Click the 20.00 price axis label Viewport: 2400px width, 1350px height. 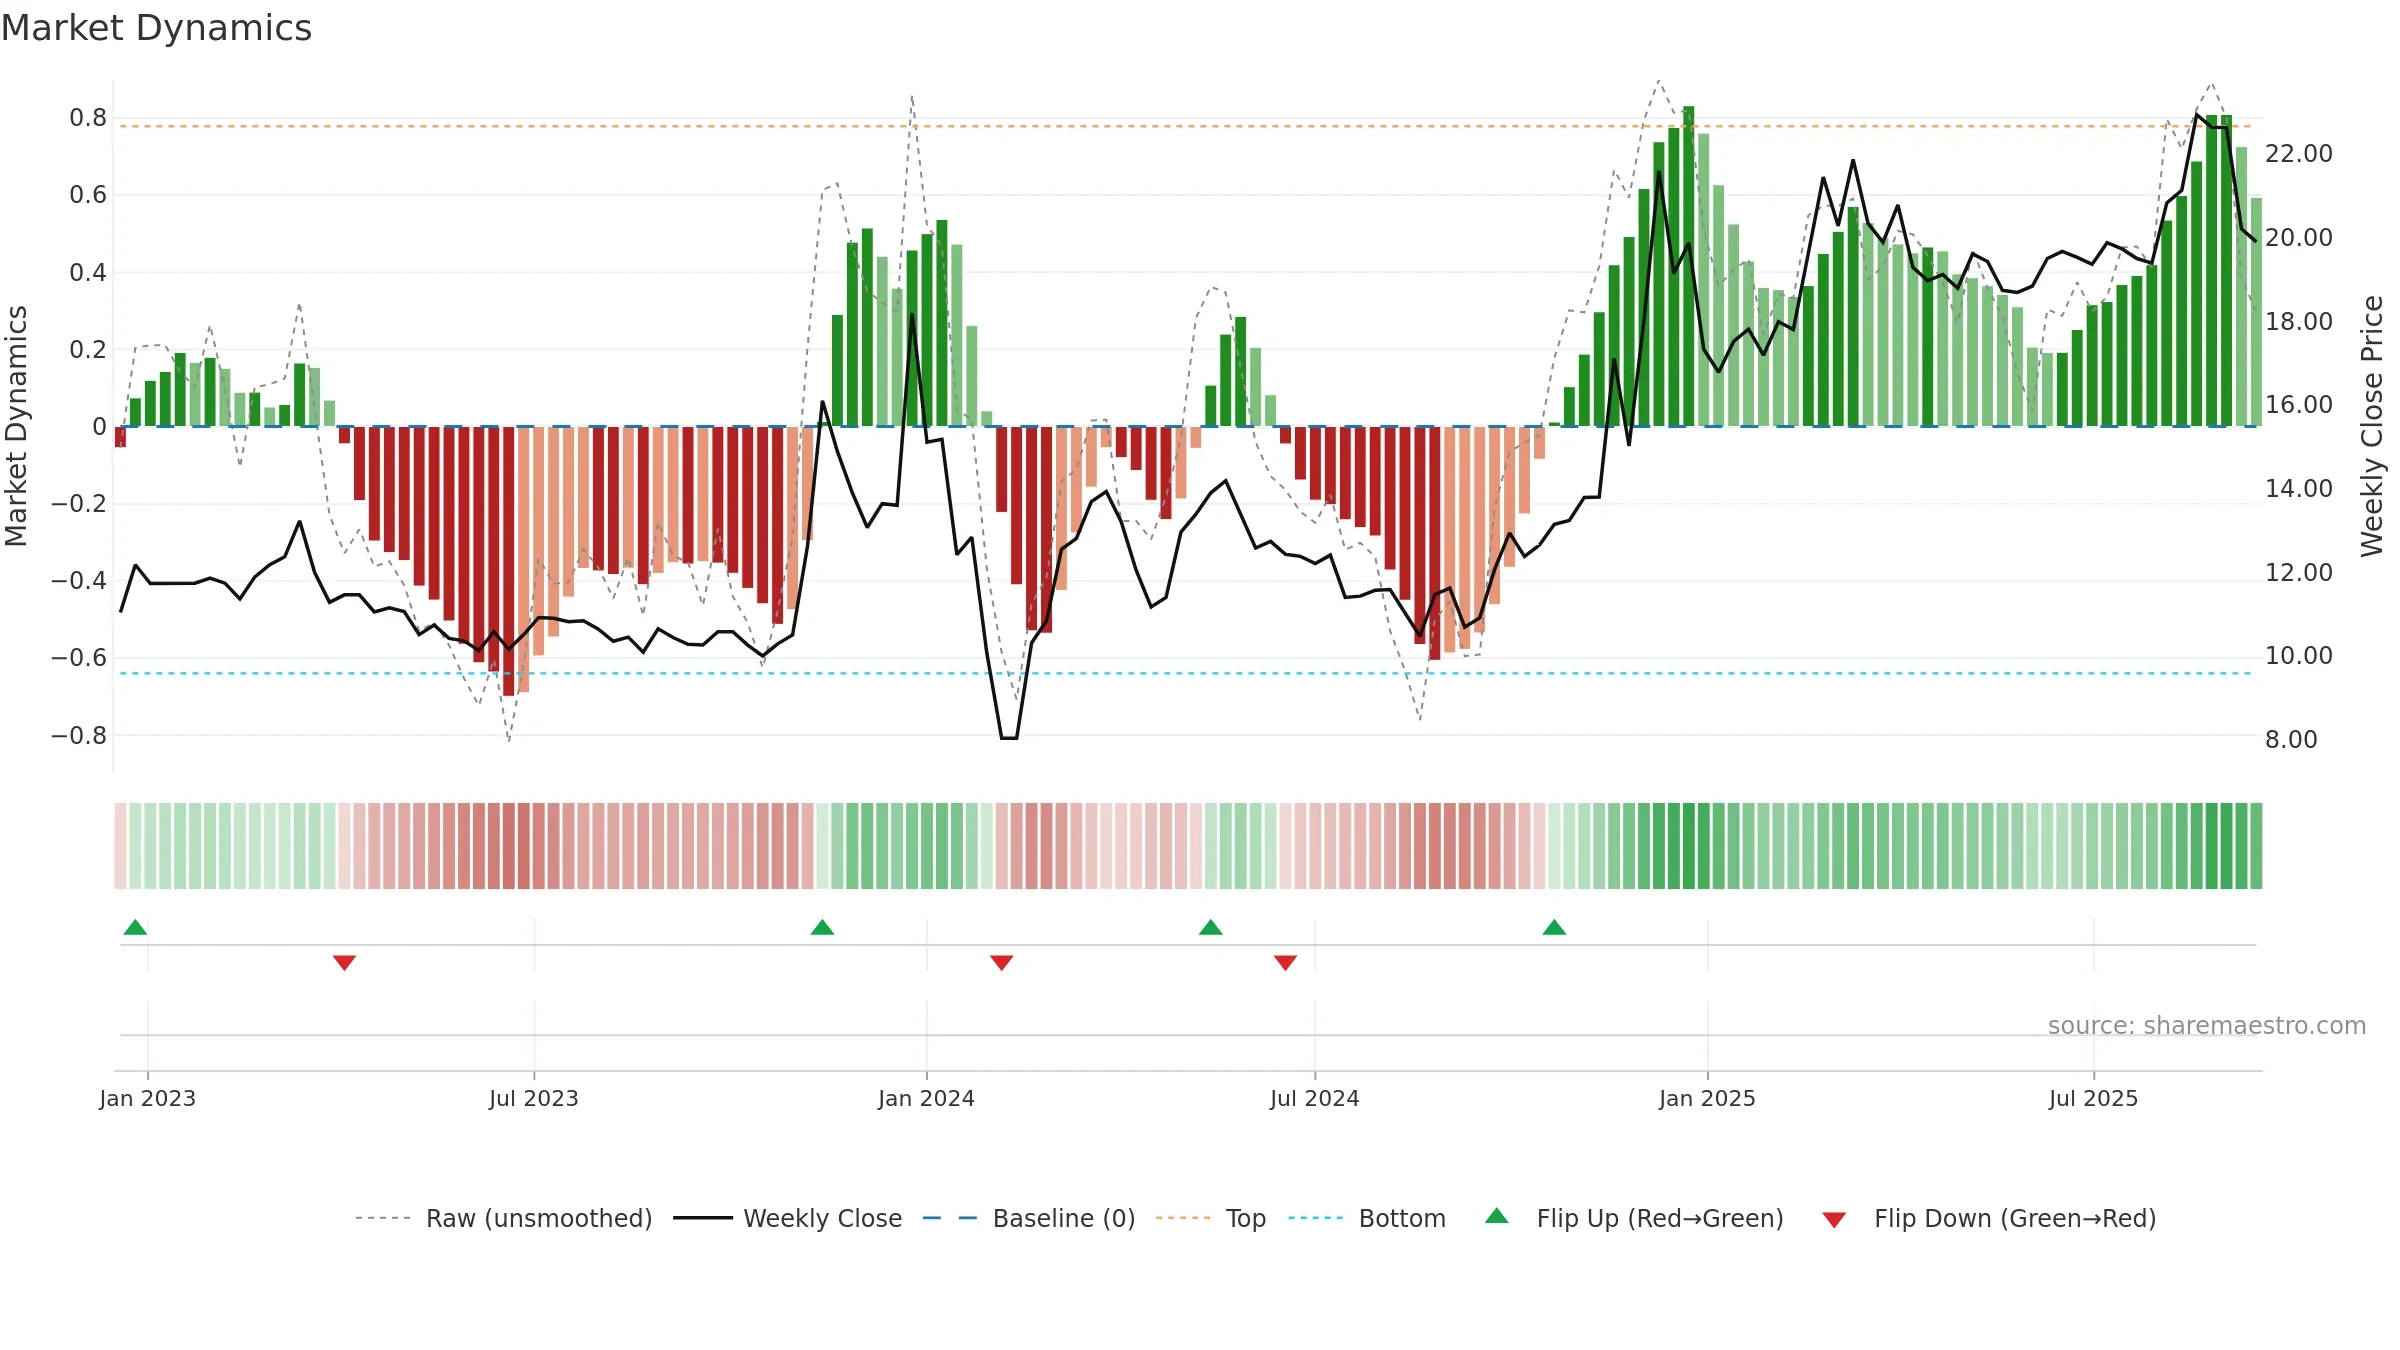2298,238
